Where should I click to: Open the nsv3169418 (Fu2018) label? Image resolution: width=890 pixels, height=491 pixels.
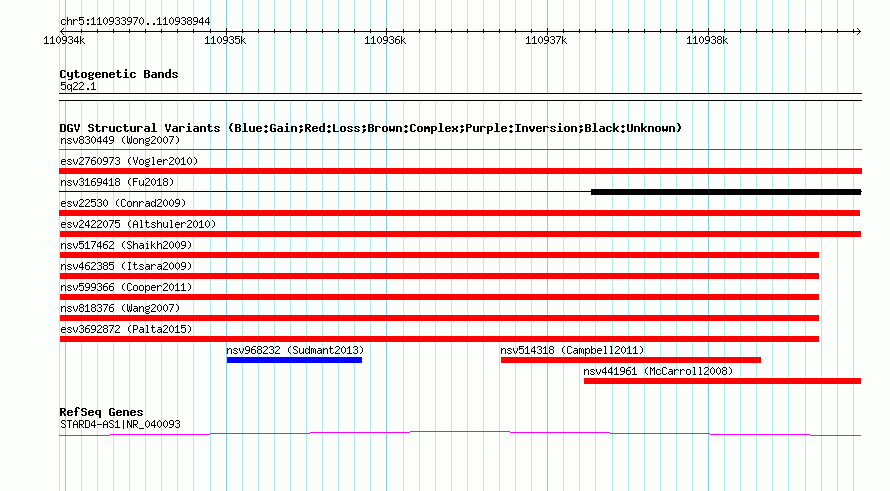[x=117, y=182]
